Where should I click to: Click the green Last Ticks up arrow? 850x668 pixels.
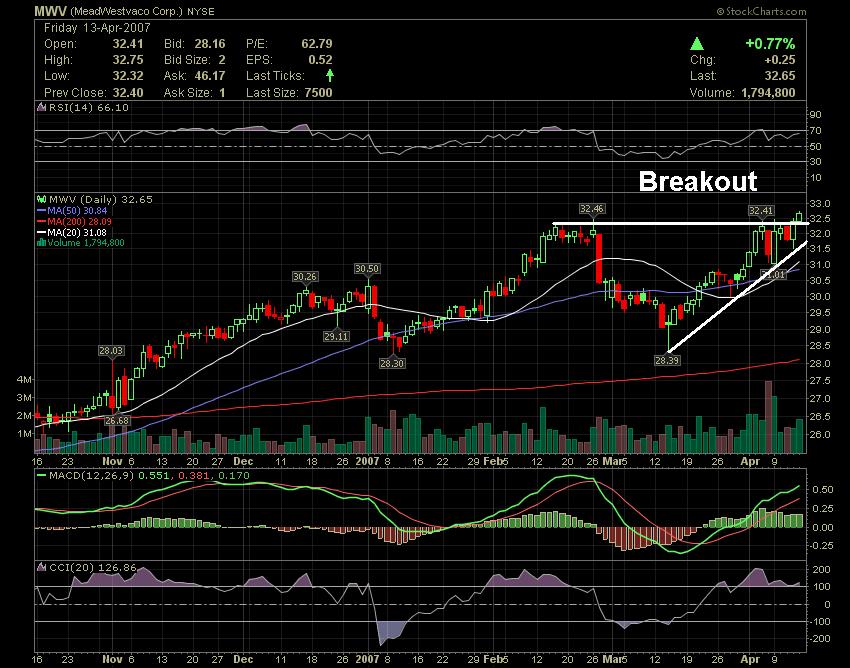tap(330, 76)
